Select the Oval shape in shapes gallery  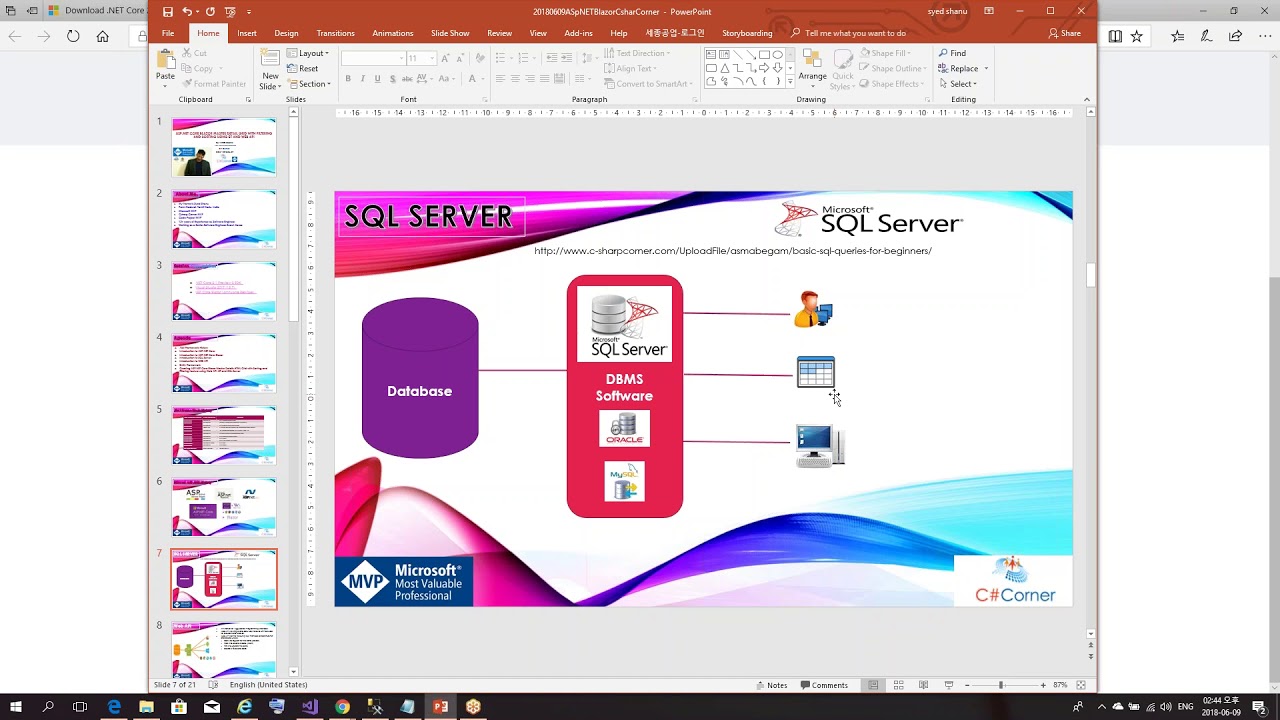777,54
